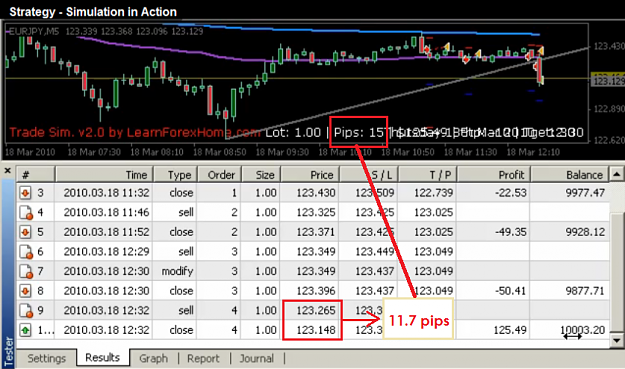The height and width of the screenshot is (369, 625).
Task: Sort by the Balance column header
Action: point(570,175)
